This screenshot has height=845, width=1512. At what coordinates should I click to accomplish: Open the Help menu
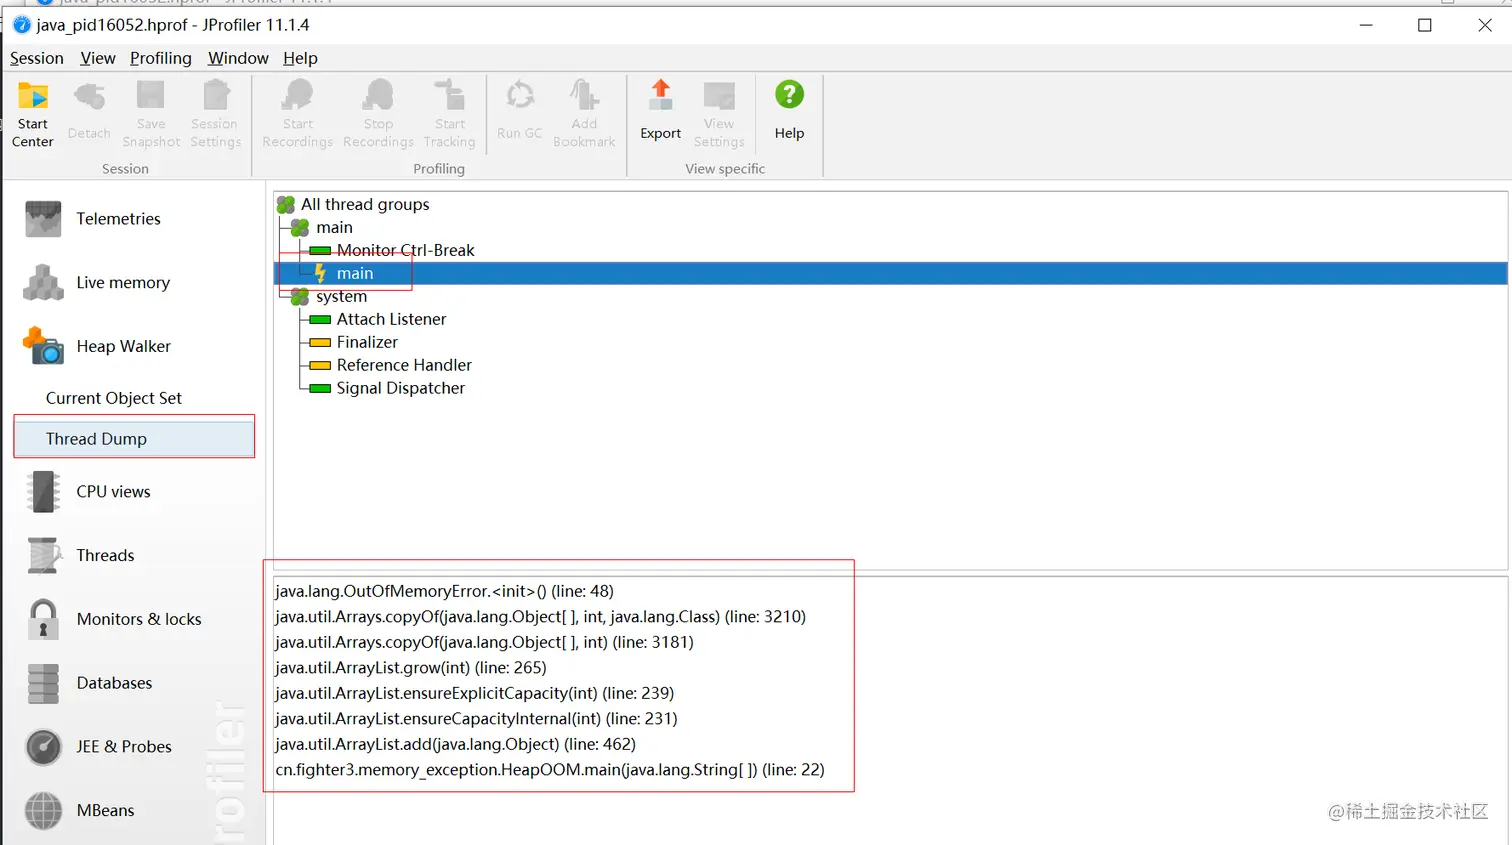[300, 58]
